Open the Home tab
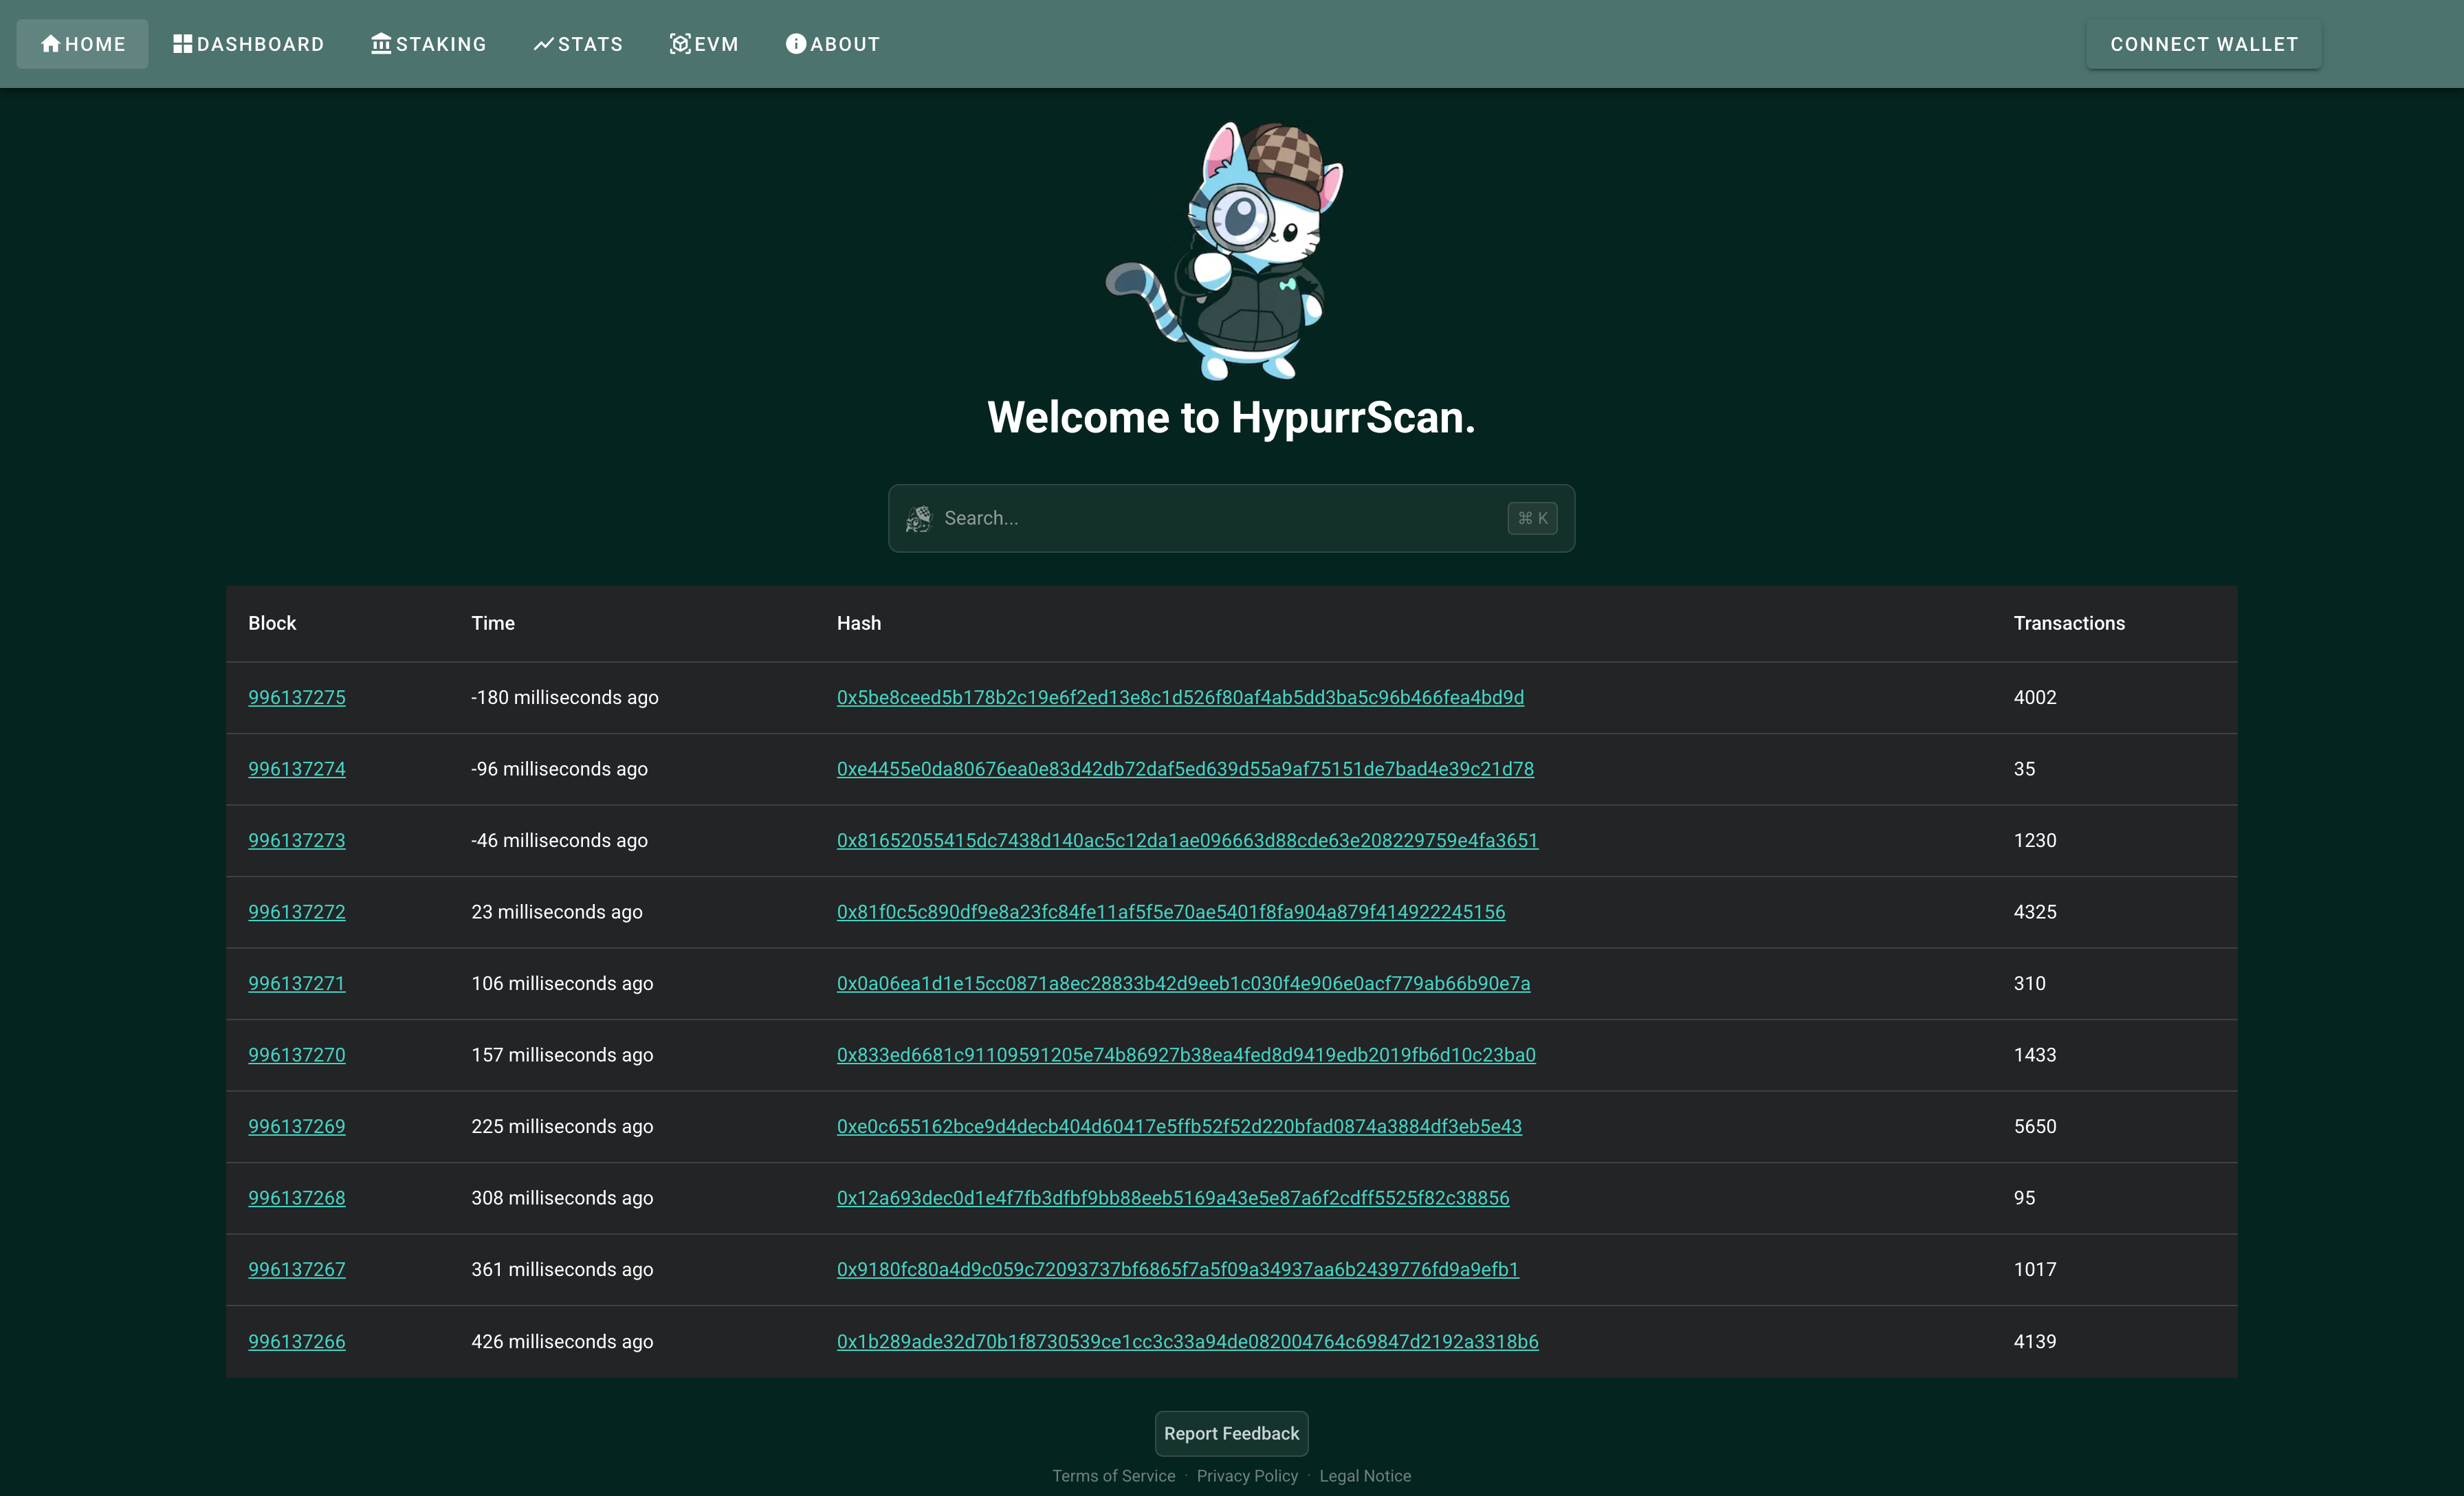Screen dimensions: 2464x1496 (82, 44)
